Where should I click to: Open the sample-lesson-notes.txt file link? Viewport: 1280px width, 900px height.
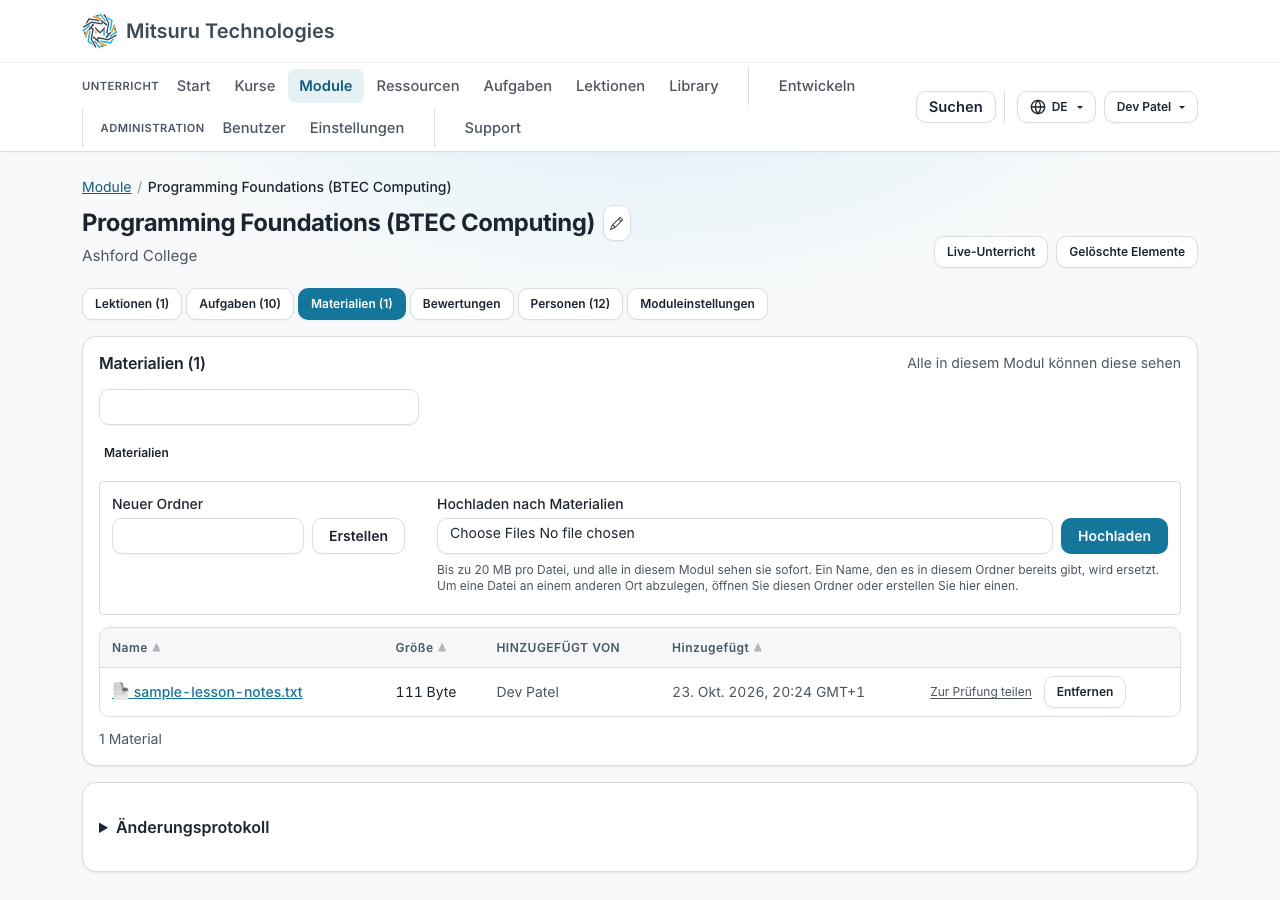click(217, 692)
